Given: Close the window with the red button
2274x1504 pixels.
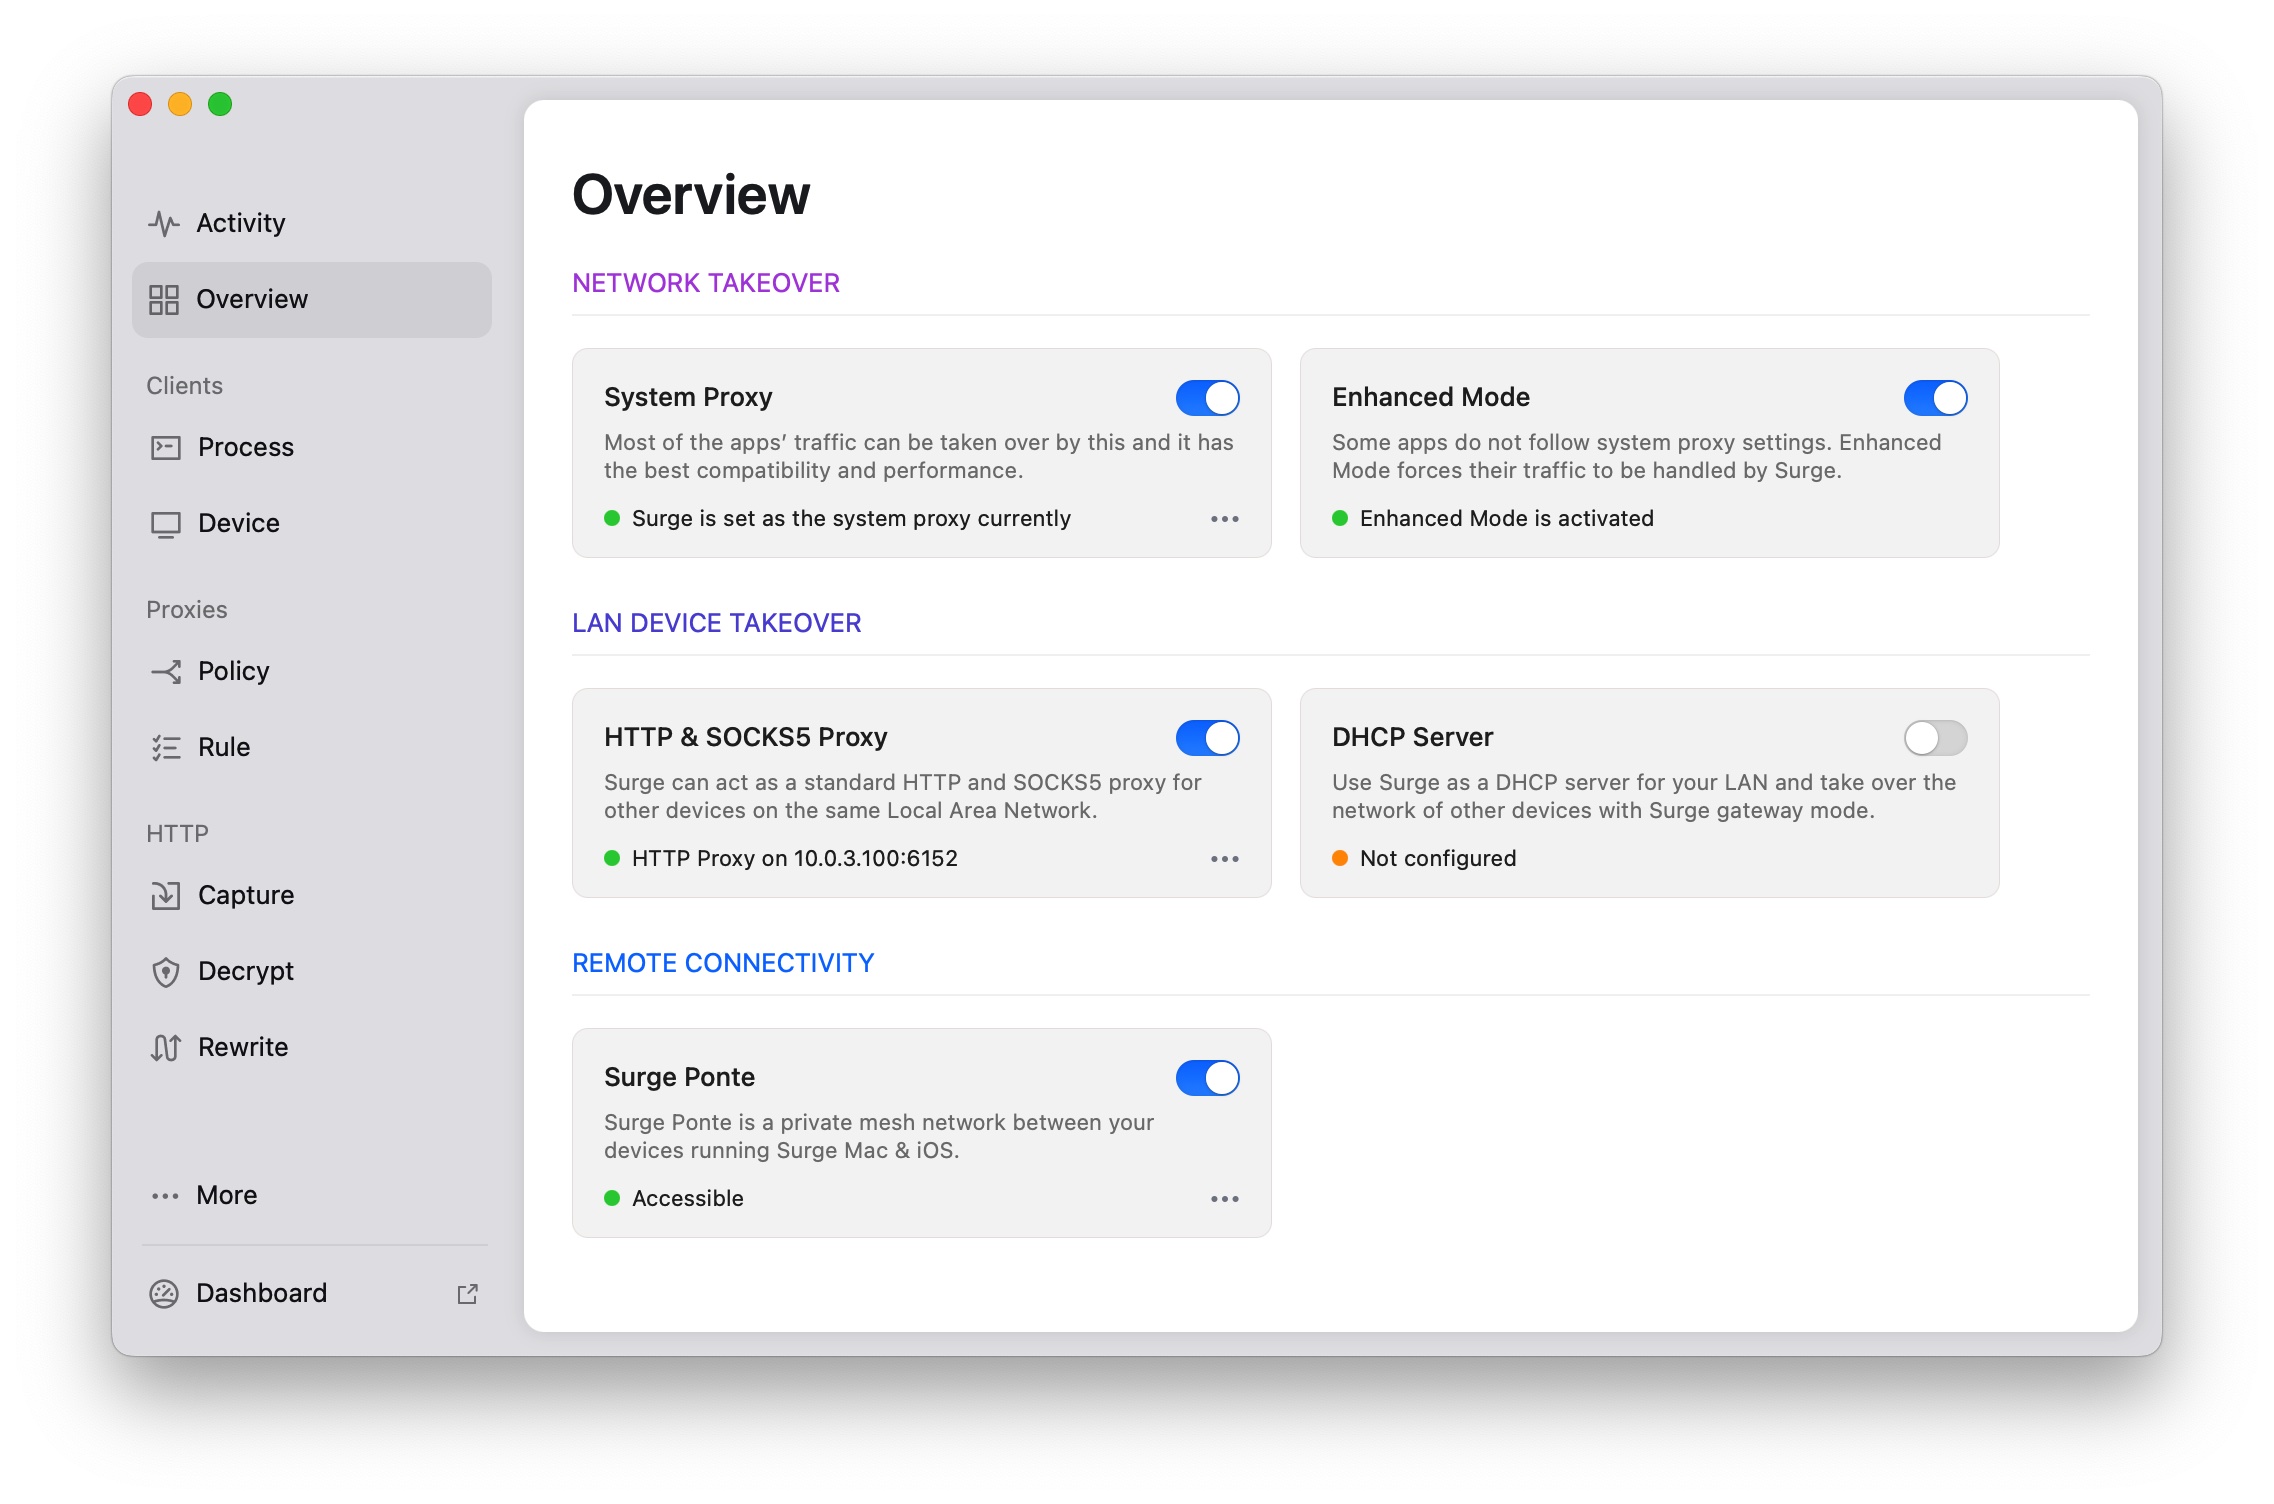Looking at the screenshot, I should tap(140, 104).
